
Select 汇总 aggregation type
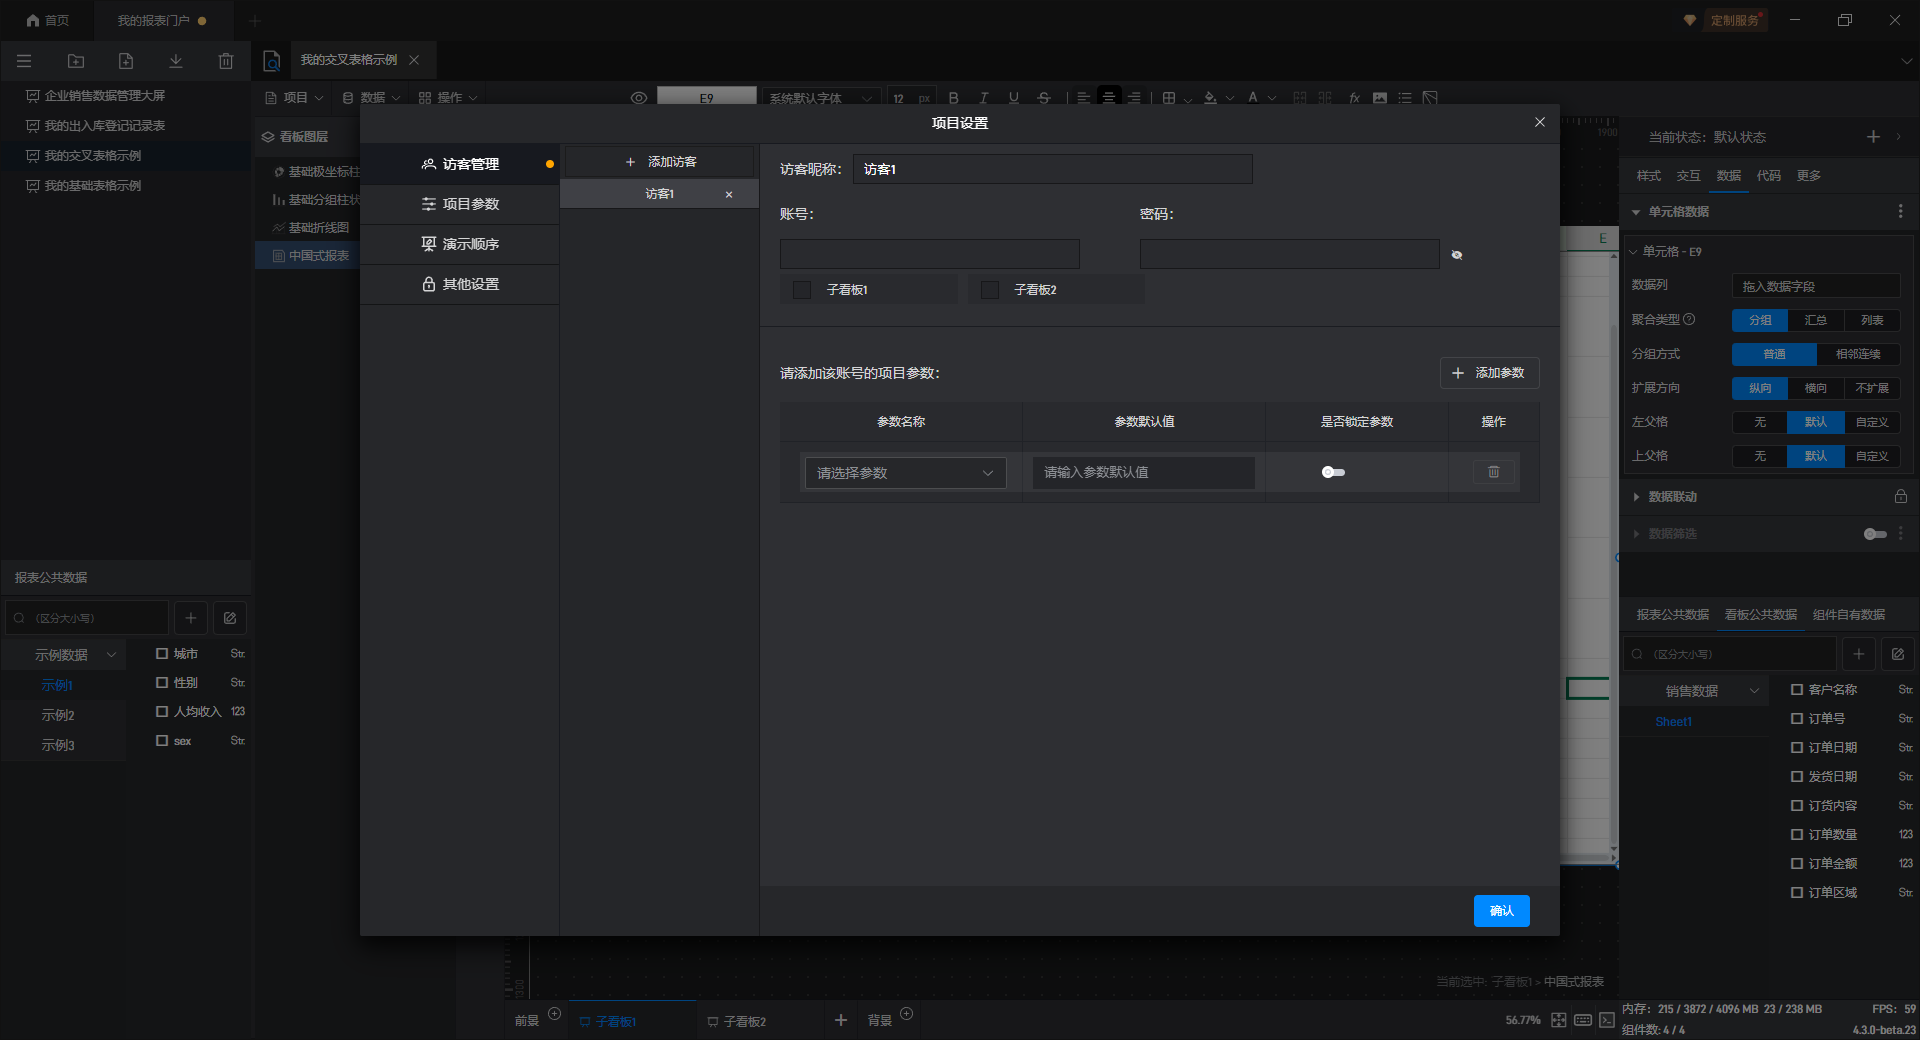1816,320
